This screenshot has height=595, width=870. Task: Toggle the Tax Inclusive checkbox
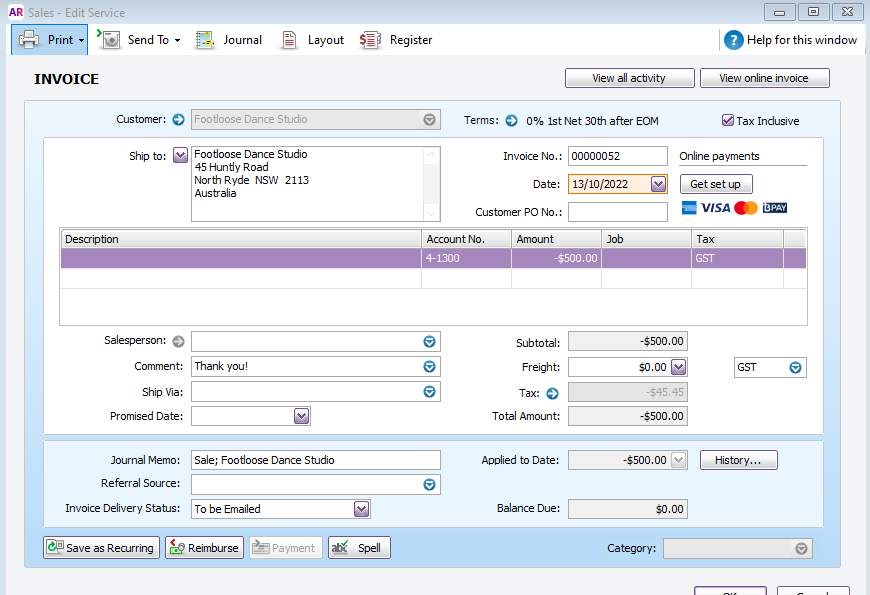728,121
